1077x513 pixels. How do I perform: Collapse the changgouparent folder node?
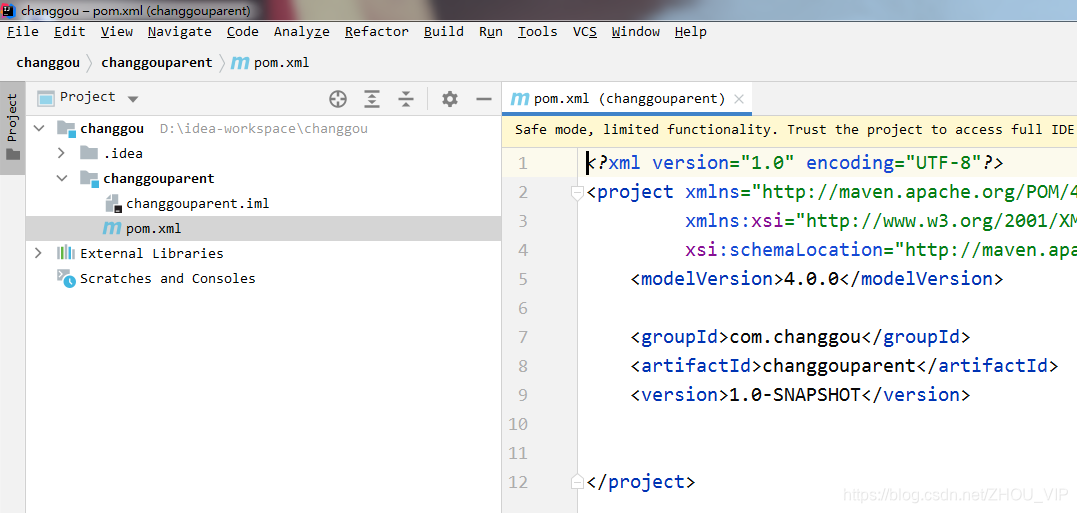(x=63, y=179)
